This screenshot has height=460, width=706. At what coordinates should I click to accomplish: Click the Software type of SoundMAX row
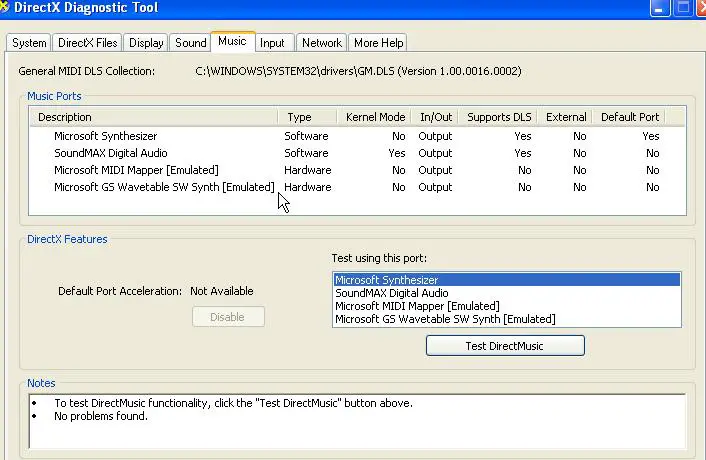[306, 153]
